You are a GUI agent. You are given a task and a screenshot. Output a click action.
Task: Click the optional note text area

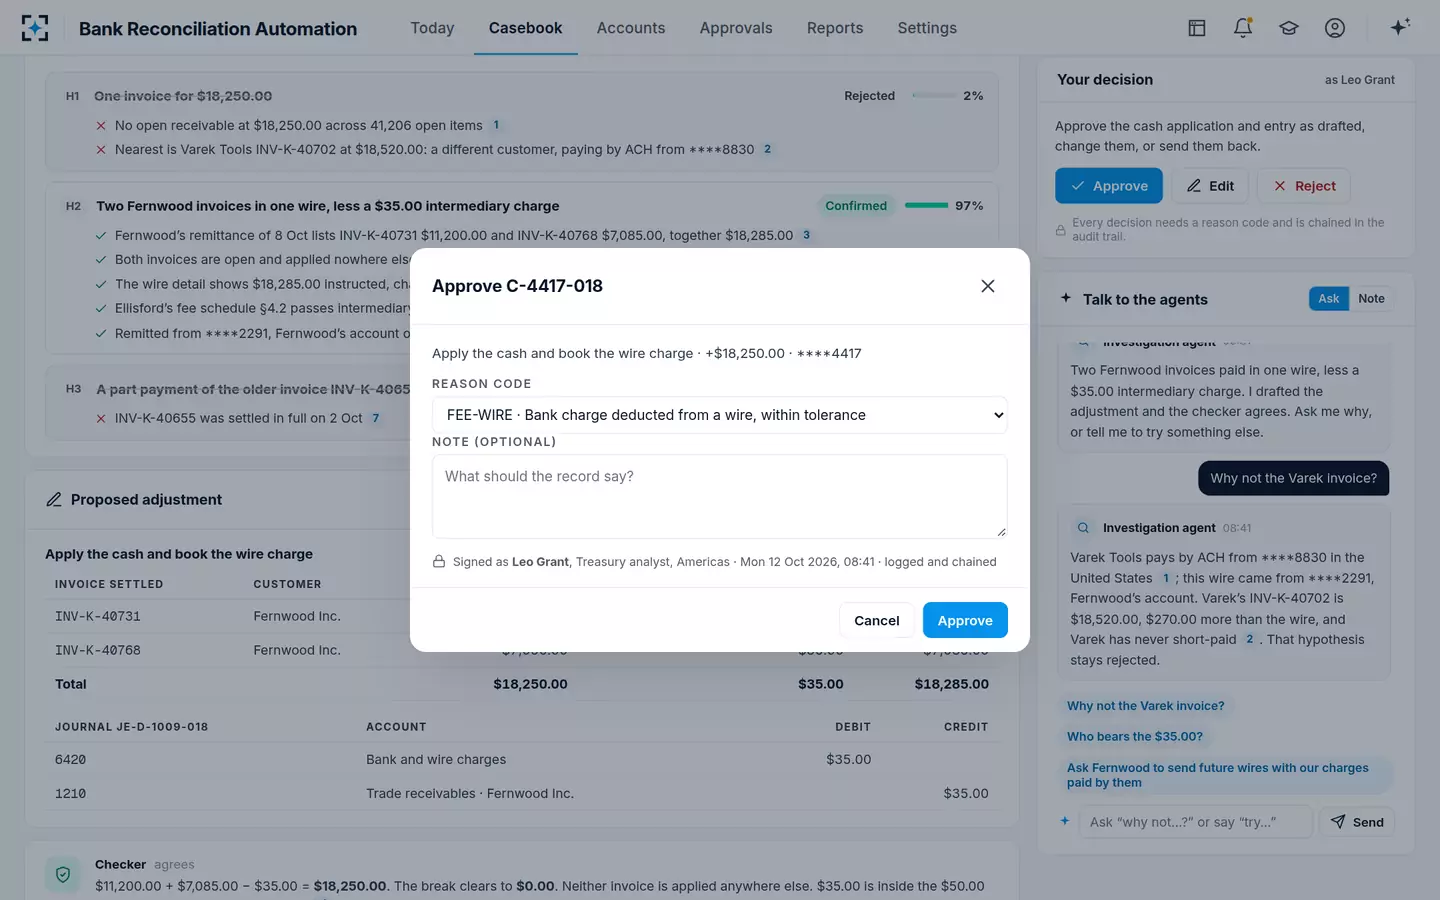pyautogui.click(x=719, y=497)
